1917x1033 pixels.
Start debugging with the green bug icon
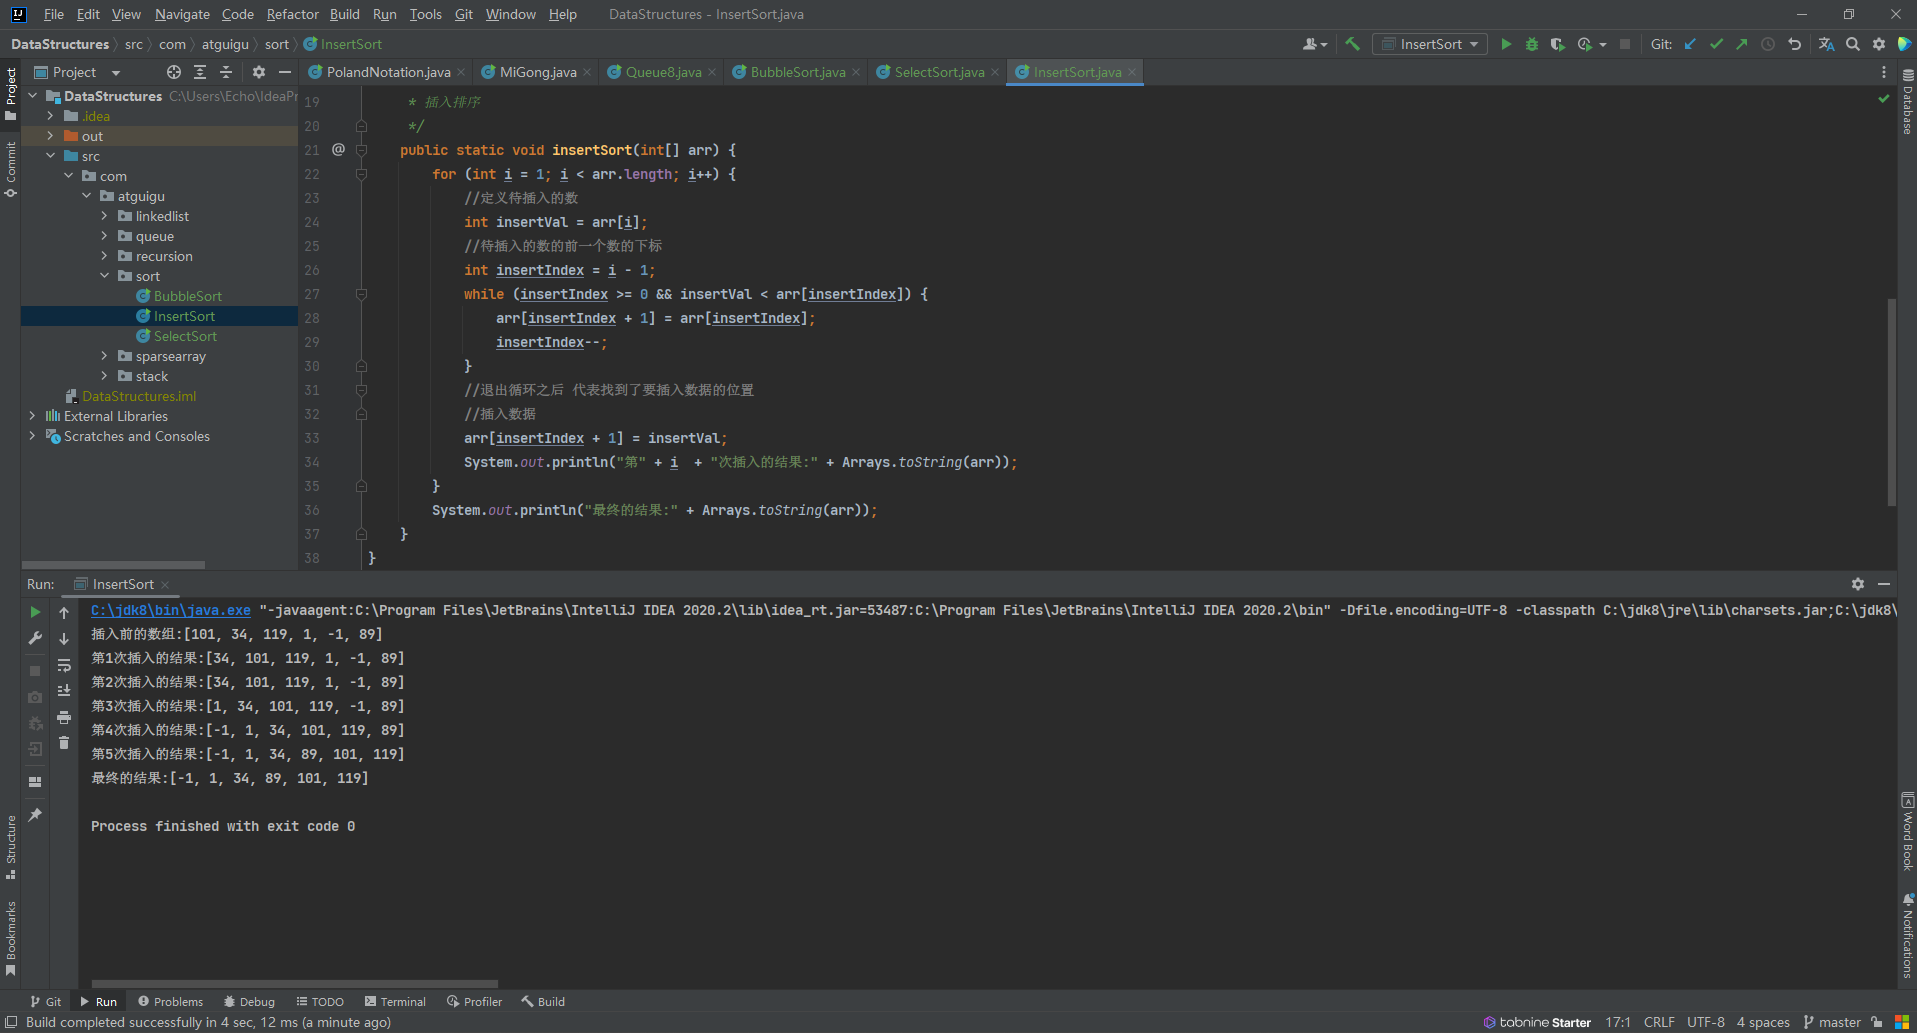(x=1531, y=44)
